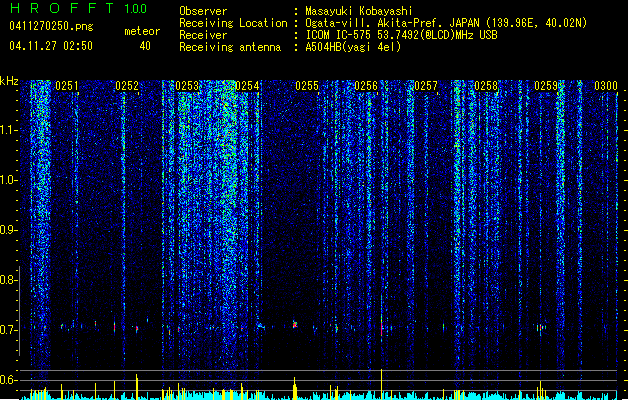The width and height of the screenshot is (629, 400).
Task: Select the version number 1.0.0
Action: pyautogui.click(x=135, y=9)
